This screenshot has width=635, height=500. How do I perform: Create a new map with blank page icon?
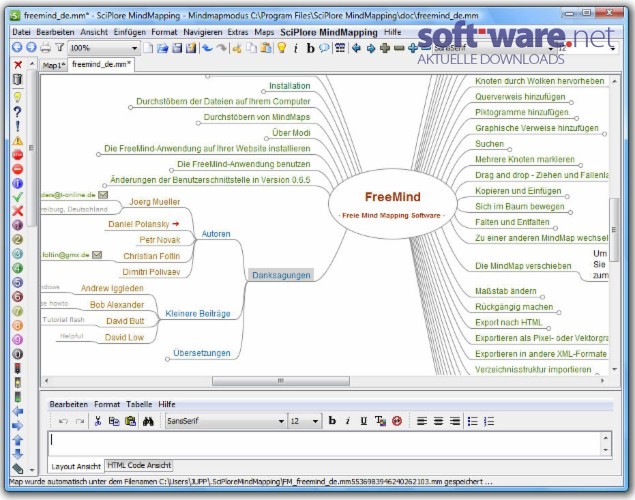click(x=148, y=48)
